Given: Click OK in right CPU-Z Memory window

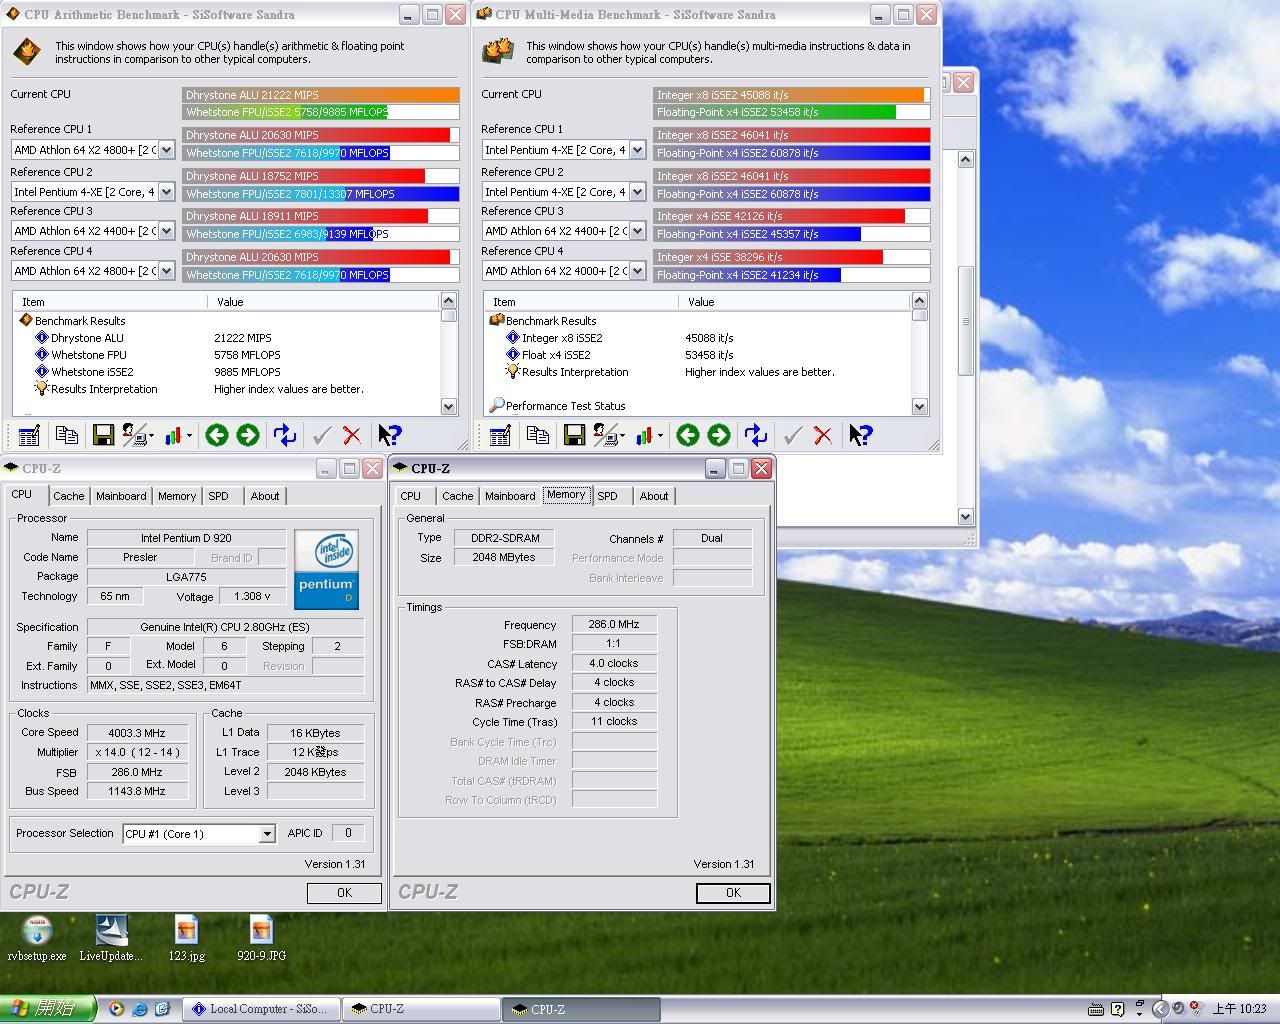Looking at the screenshot, I should tap(733, 893).
